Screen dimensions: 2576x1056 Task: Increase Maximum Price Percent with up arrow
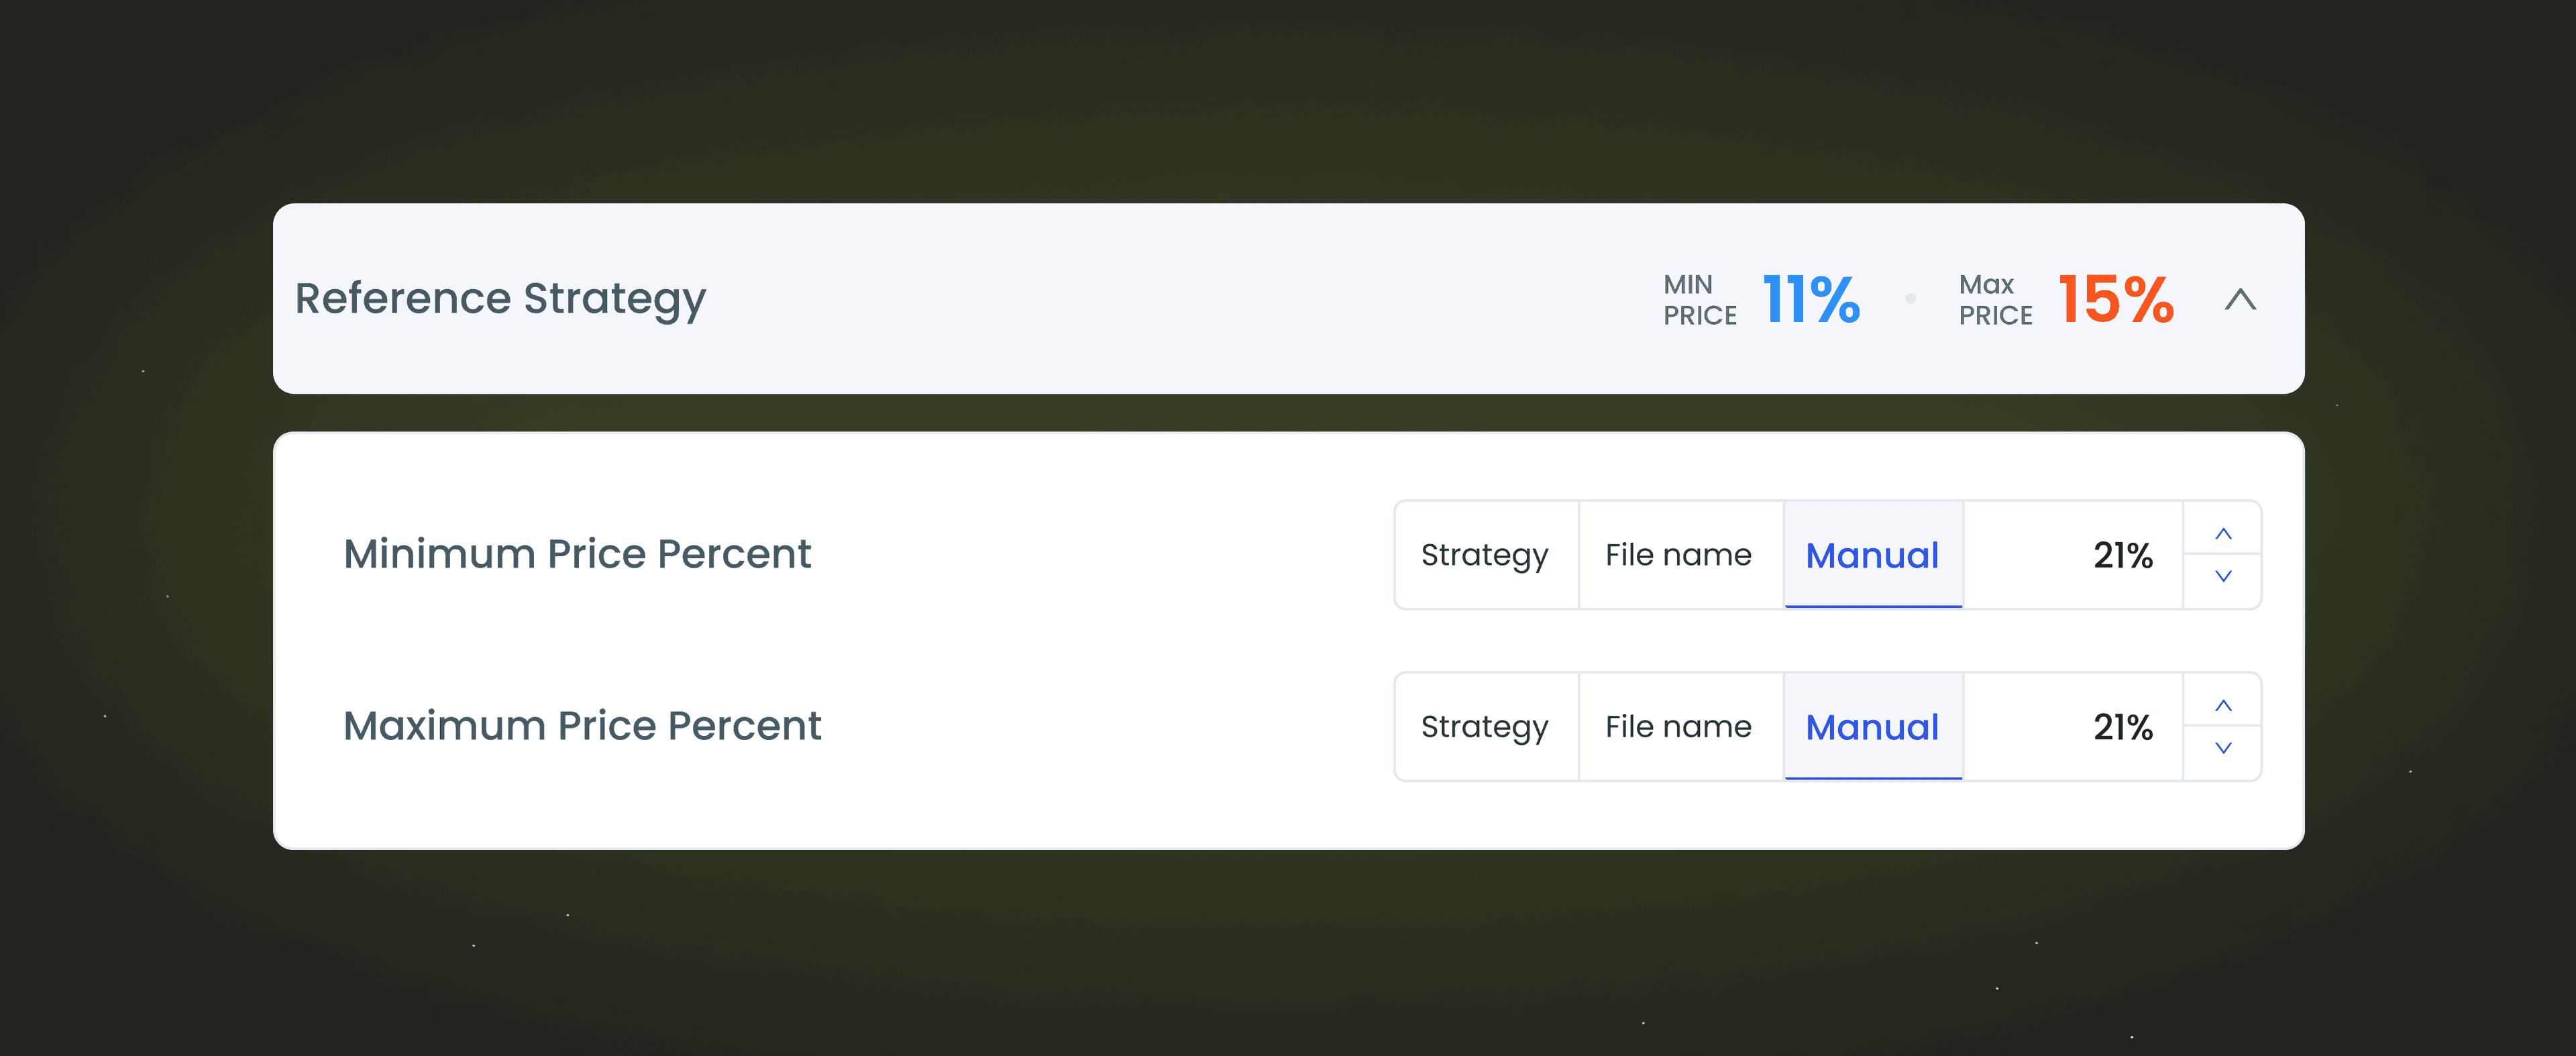[2223, 705]
